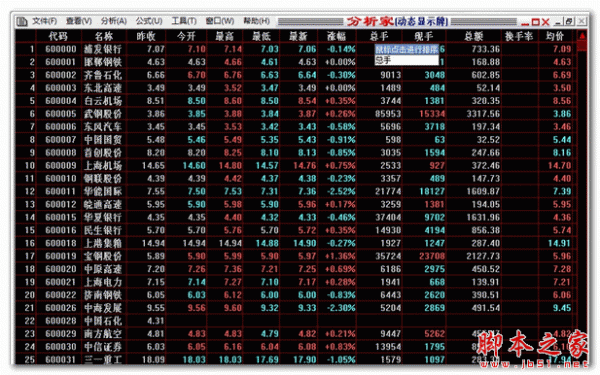The image size is (600, 375).
Task: Select stock 首创股份 row name
Action: pos(103,153)
